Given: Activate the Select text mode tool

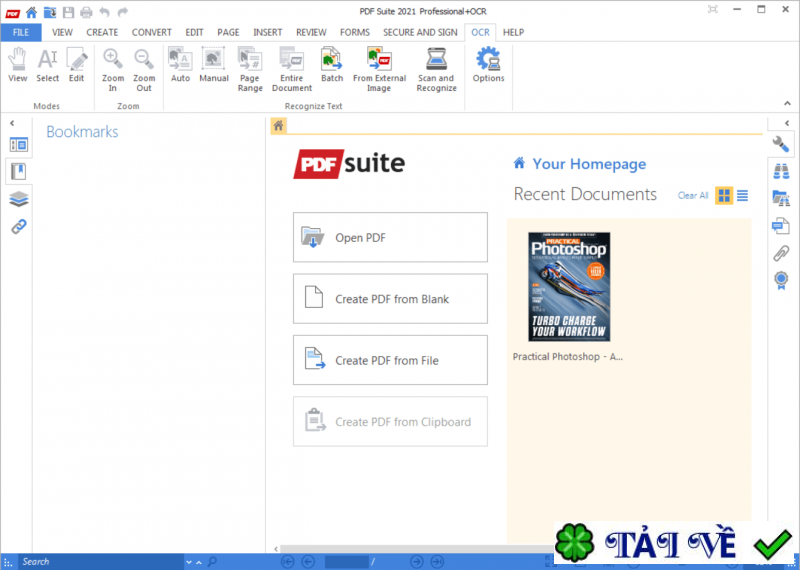Looking at the screenshot, I should pos(47,65).
